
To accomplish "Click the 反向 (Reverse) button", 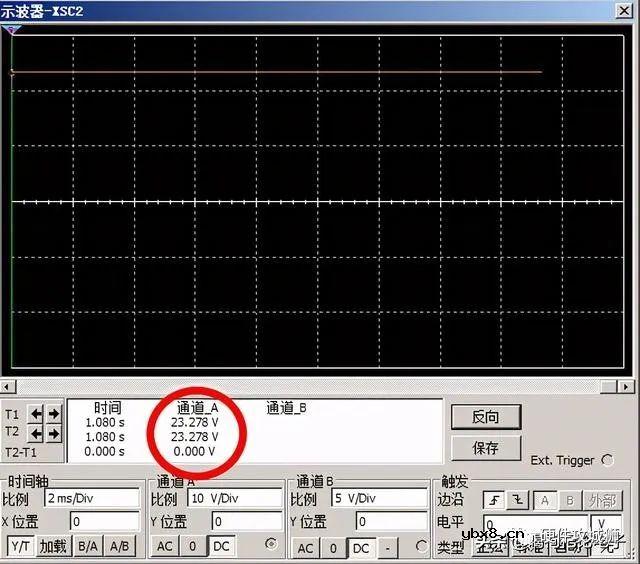I will point(485,416).
